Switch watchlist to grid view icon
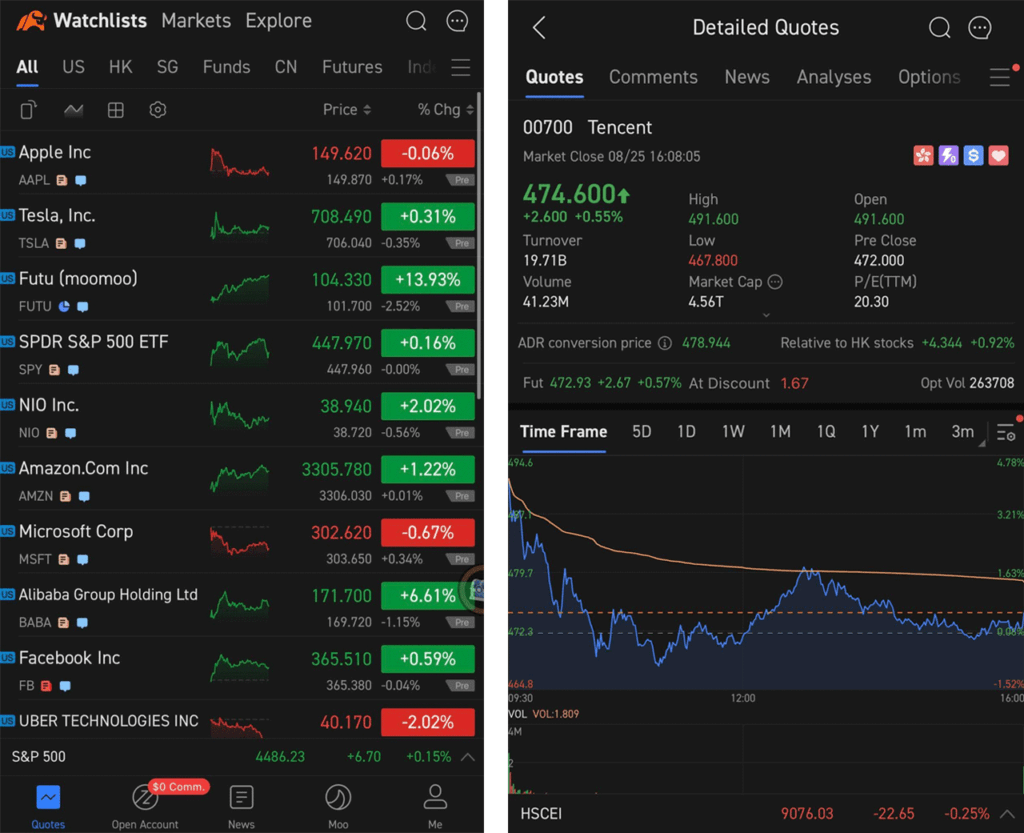The width and height of the screenshot is (1024, 833). tap(116, 110)
